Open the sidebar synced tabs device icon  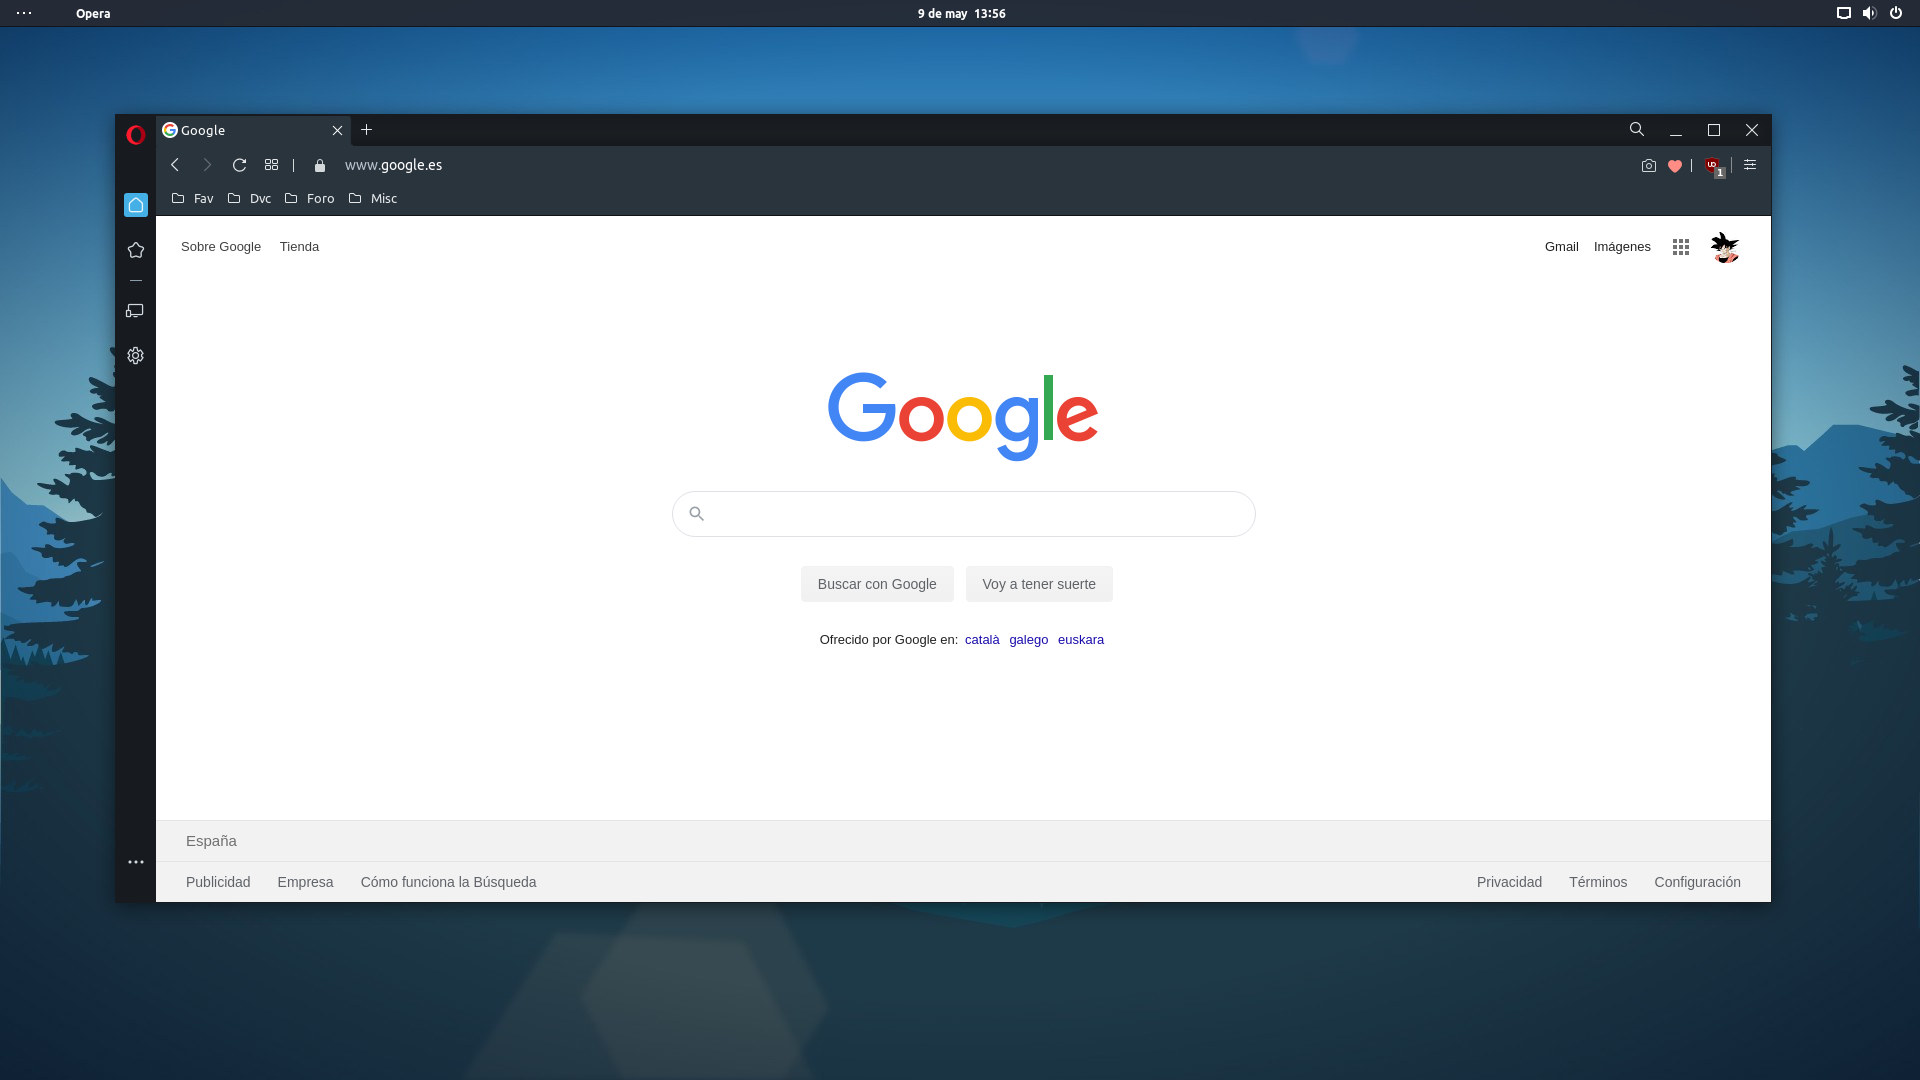pos(135,311)
